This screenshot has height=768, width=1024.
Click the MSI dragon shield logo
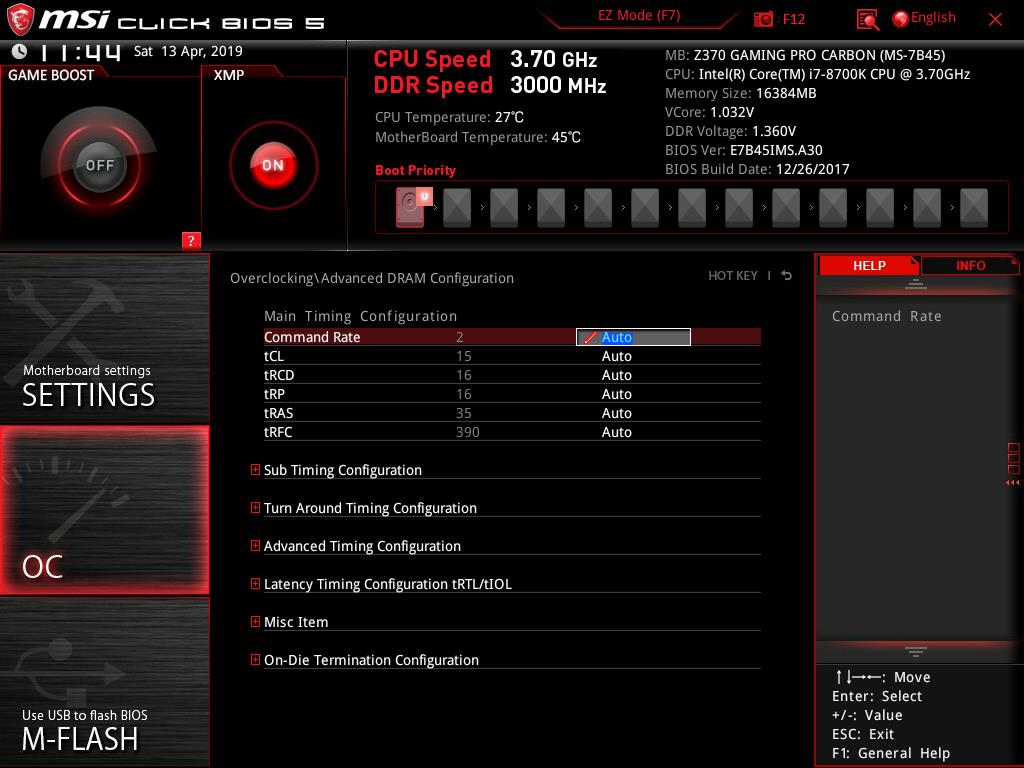coord(20,19)
